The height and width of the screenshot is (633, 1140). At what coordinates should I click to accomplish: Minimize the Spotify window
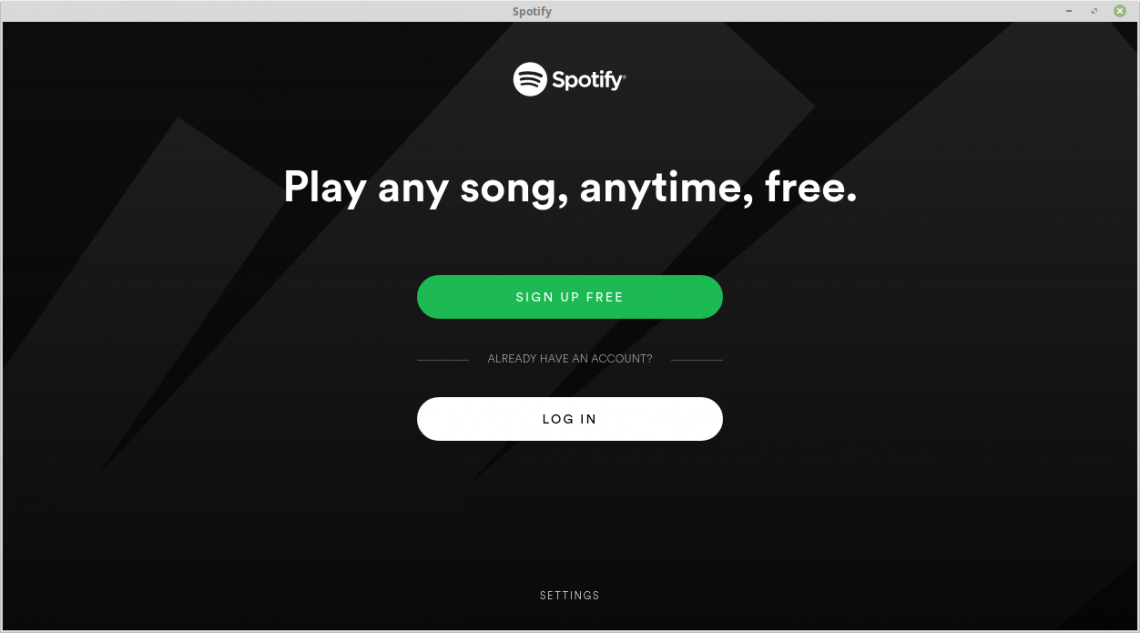[1069, 11]
